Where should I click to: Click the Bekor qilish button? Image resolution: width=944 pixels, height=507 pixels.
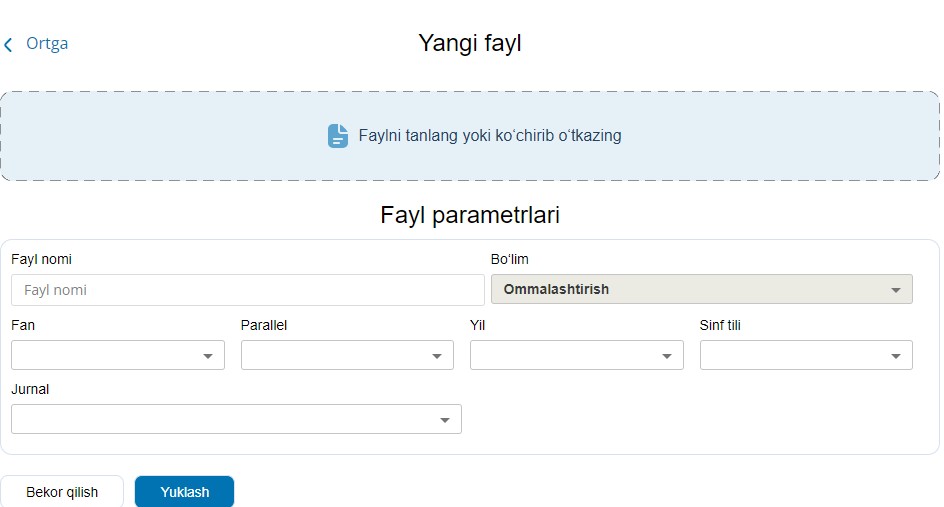(62, 492)
